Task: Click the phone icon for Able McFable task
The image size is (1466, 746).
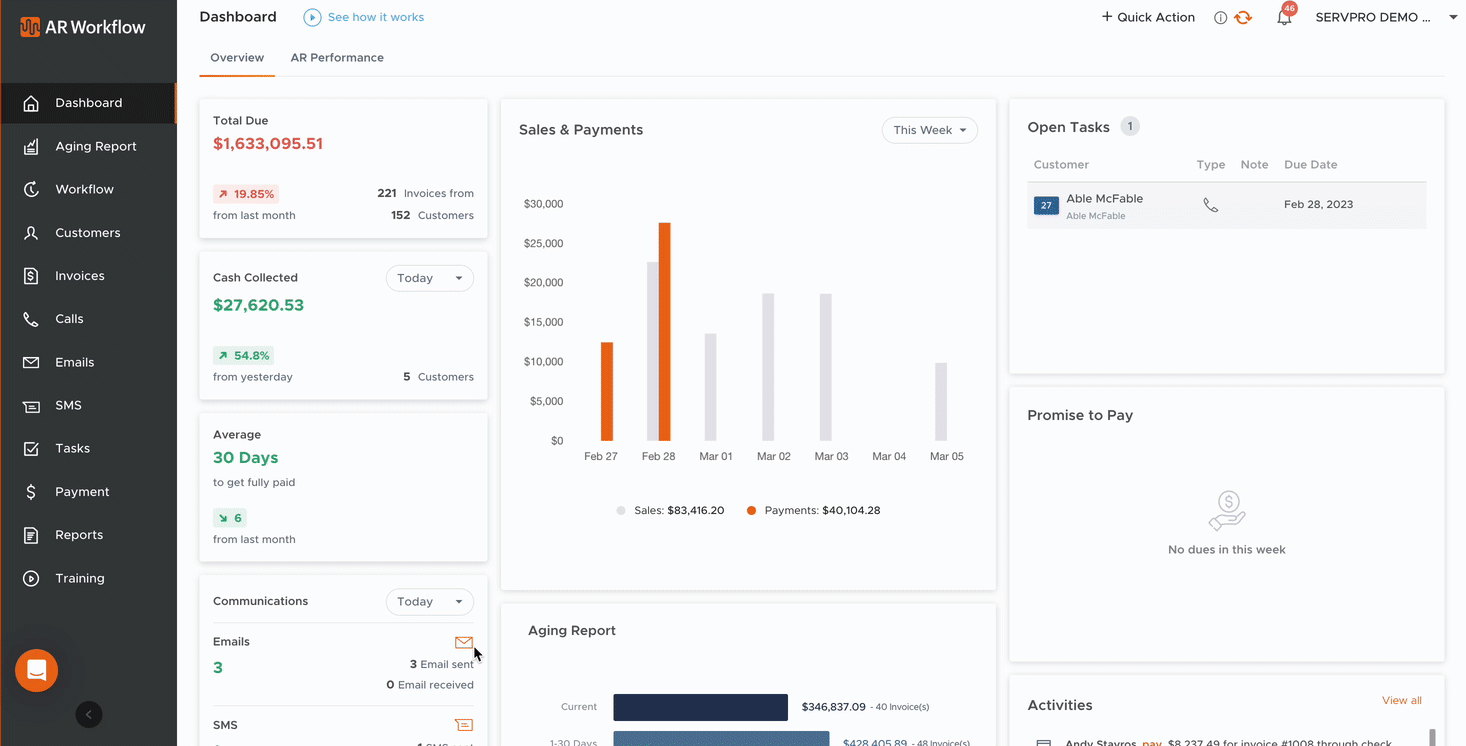Action: coord(1210,205)
